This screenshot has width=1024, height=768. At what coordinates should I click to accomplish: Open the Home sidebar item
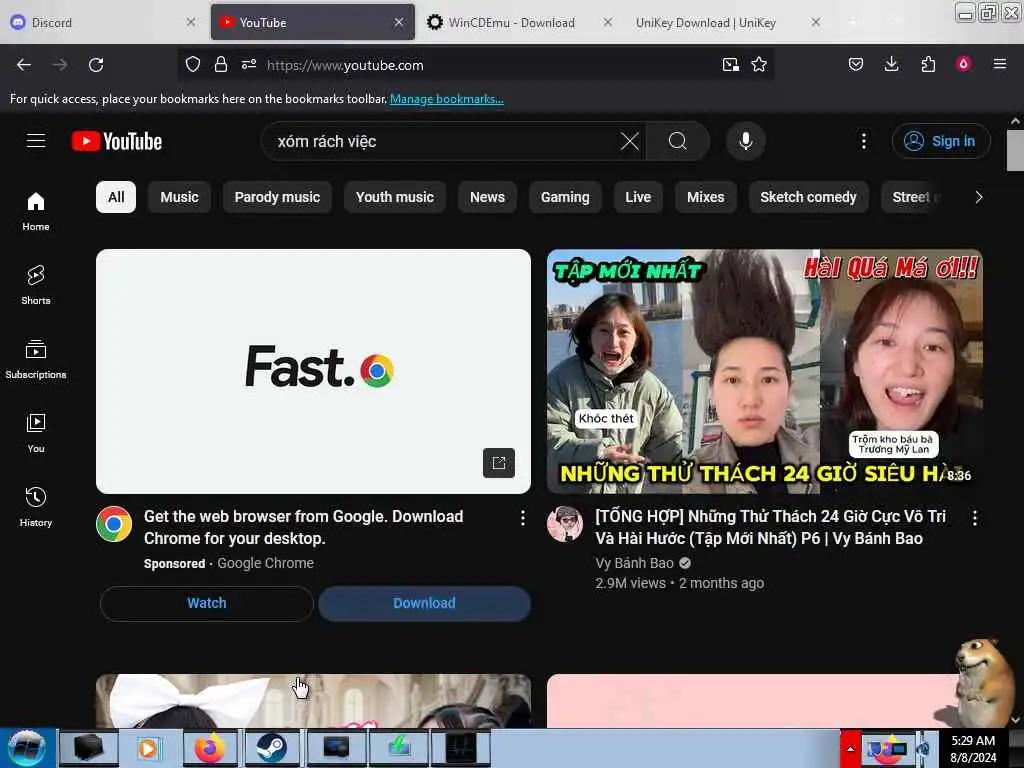click(36, 212)
